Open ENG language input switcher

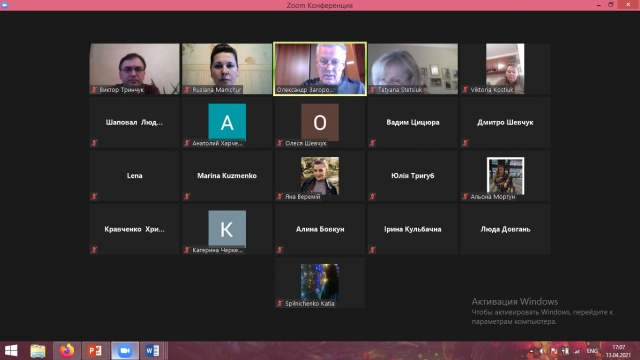click(x=592, y=351)
